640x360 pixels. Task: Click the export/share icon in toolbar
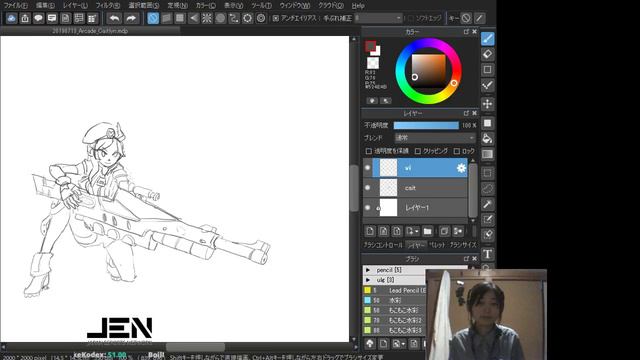point(25,18)
